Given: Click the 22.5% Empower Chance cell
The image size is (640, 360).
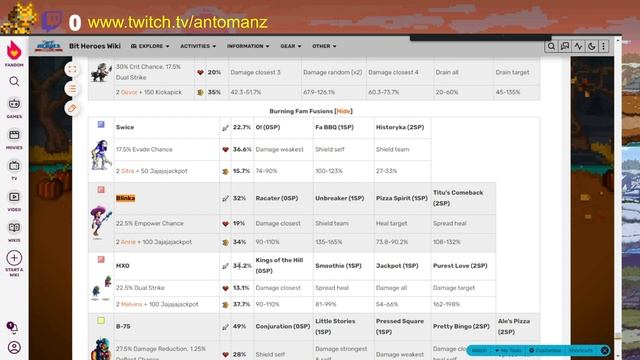Looking at the screenshot, I should coord(167,224).
